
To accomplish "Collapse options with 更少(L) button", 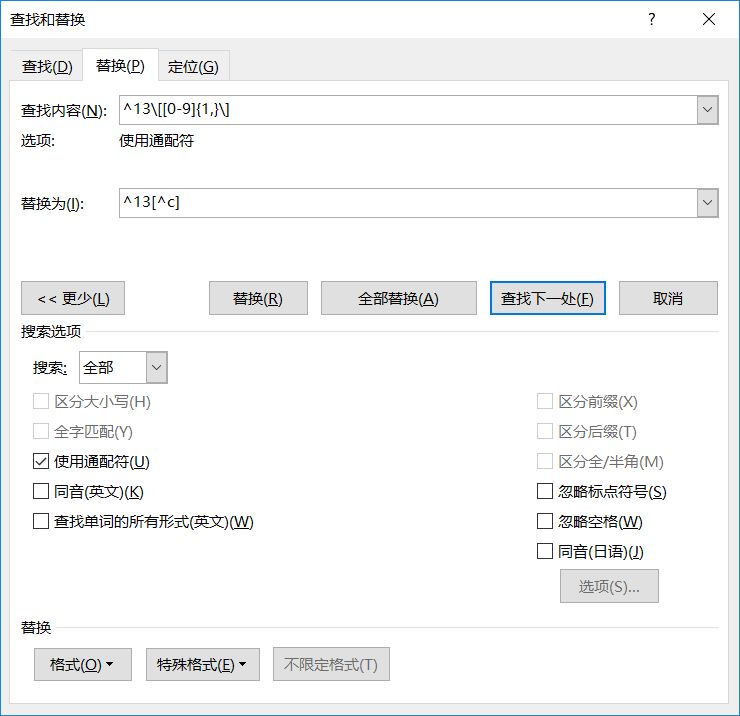I will click(x=73, y=298).
